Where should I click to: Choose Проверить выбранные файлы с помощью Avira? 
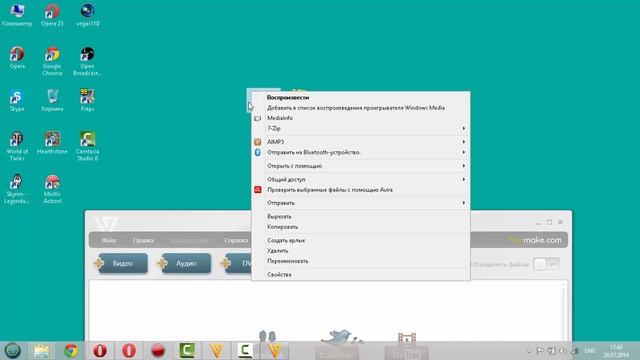[361, 190]
